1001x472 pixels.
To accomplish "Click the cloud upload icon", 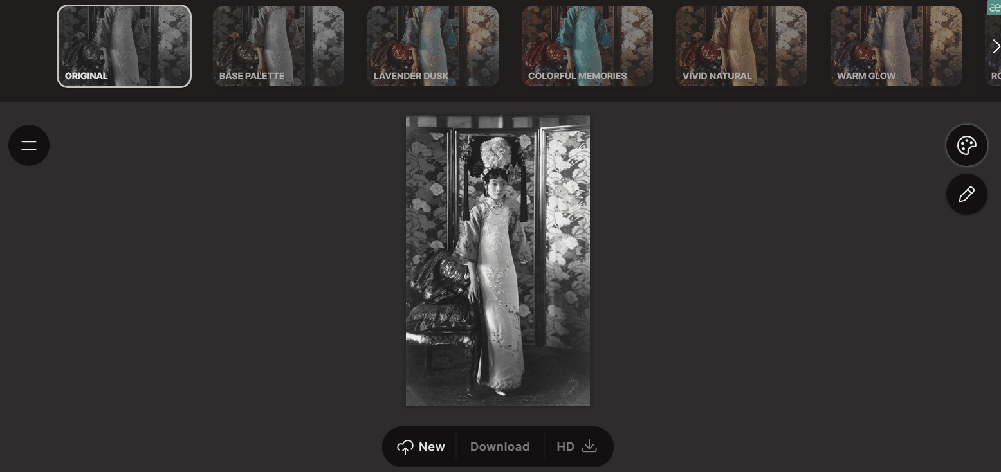I will 405,447.
